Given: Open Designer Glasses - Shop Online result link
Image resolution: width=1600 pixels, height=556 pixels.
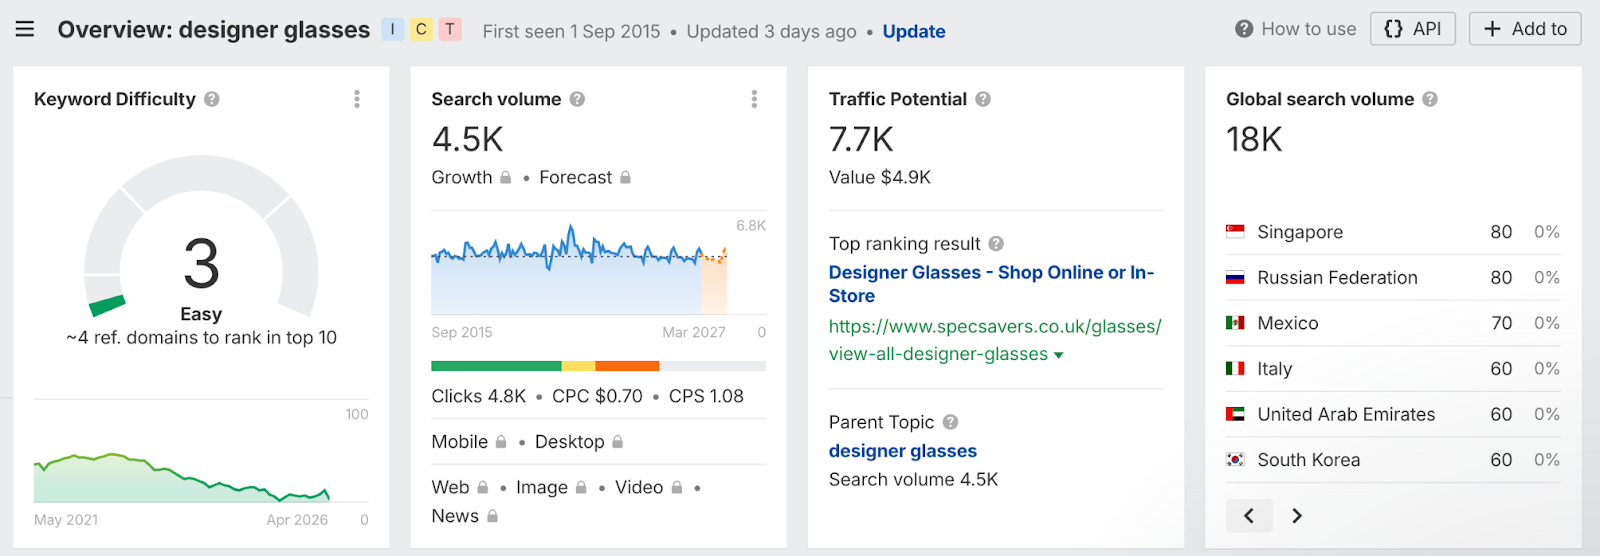Looking at the screenshot, I should click(991, 284).
